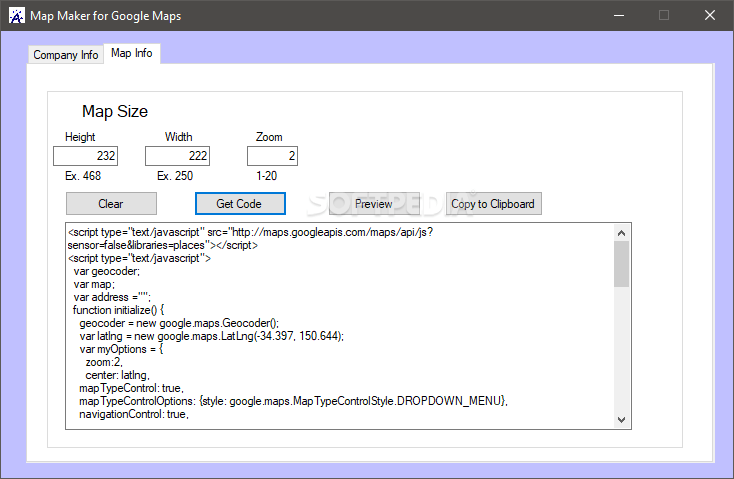
Task: Click the 'Map Size' heading
Action: (x=115, y=111)
